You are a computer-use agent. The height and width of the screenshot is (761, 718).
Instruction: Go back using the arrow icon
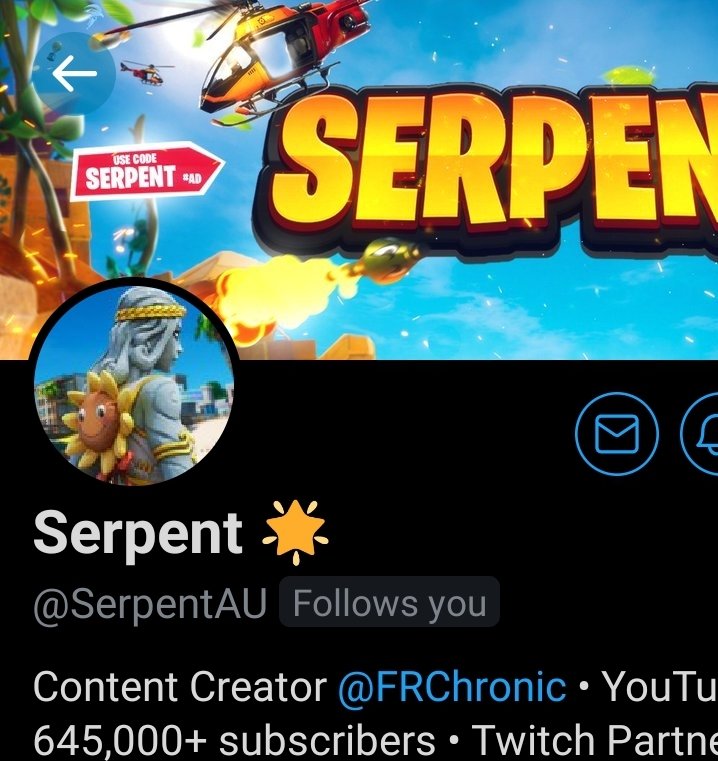click(74, 73)
